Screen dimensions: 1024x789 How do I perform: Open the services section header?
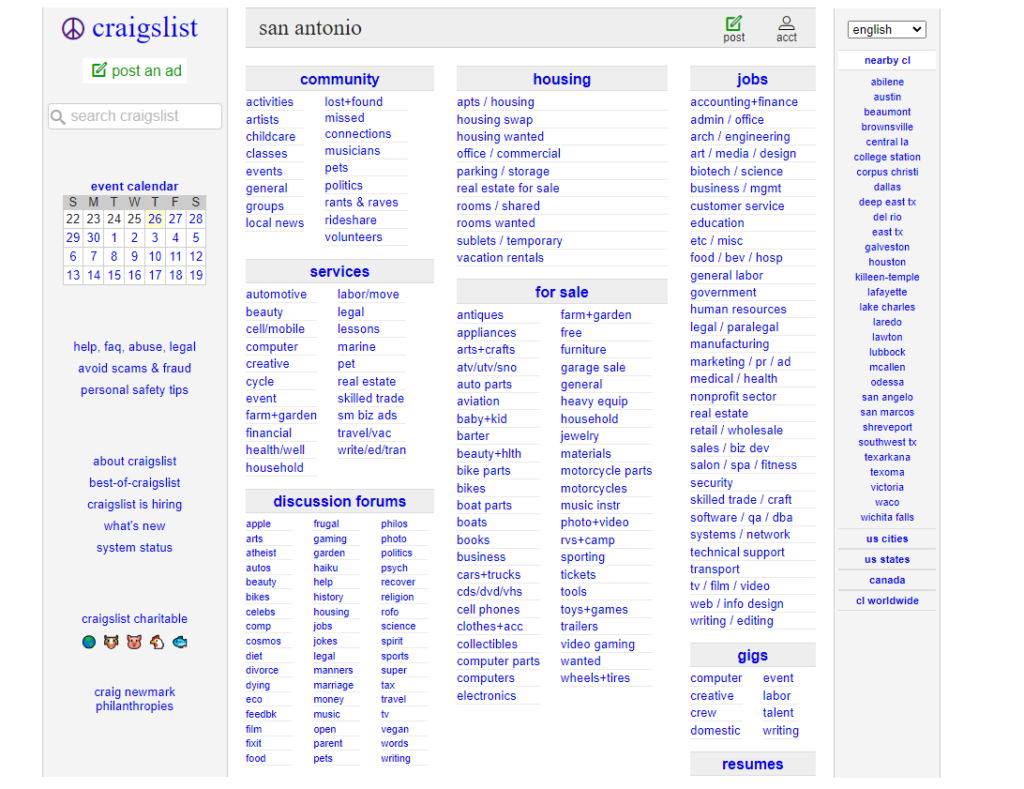point(340,272)
